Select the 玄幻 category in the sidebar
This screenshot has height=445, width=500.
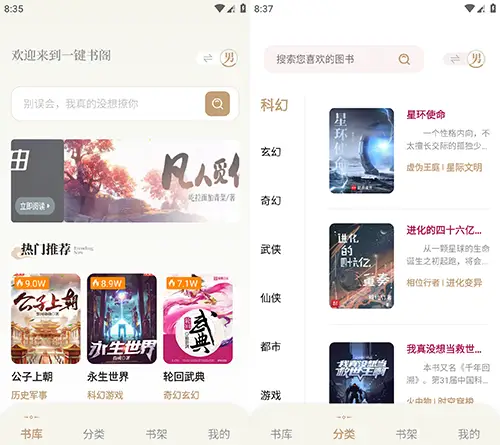click(271, 152)
